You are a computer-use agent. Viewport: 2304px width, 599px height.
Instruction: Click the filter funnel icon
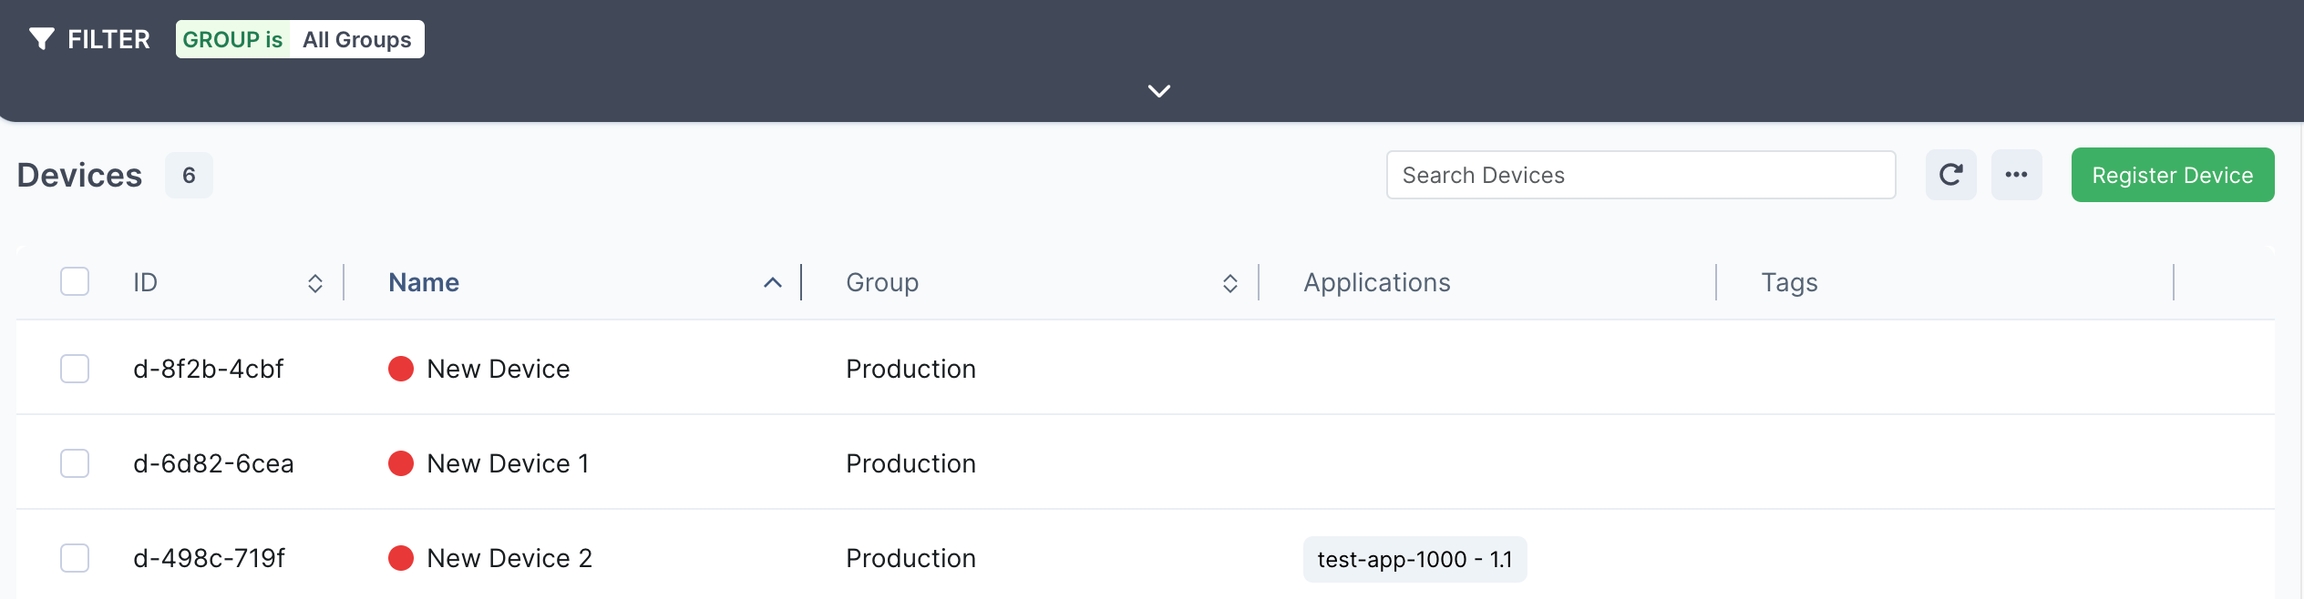click(x=41, y=39)
